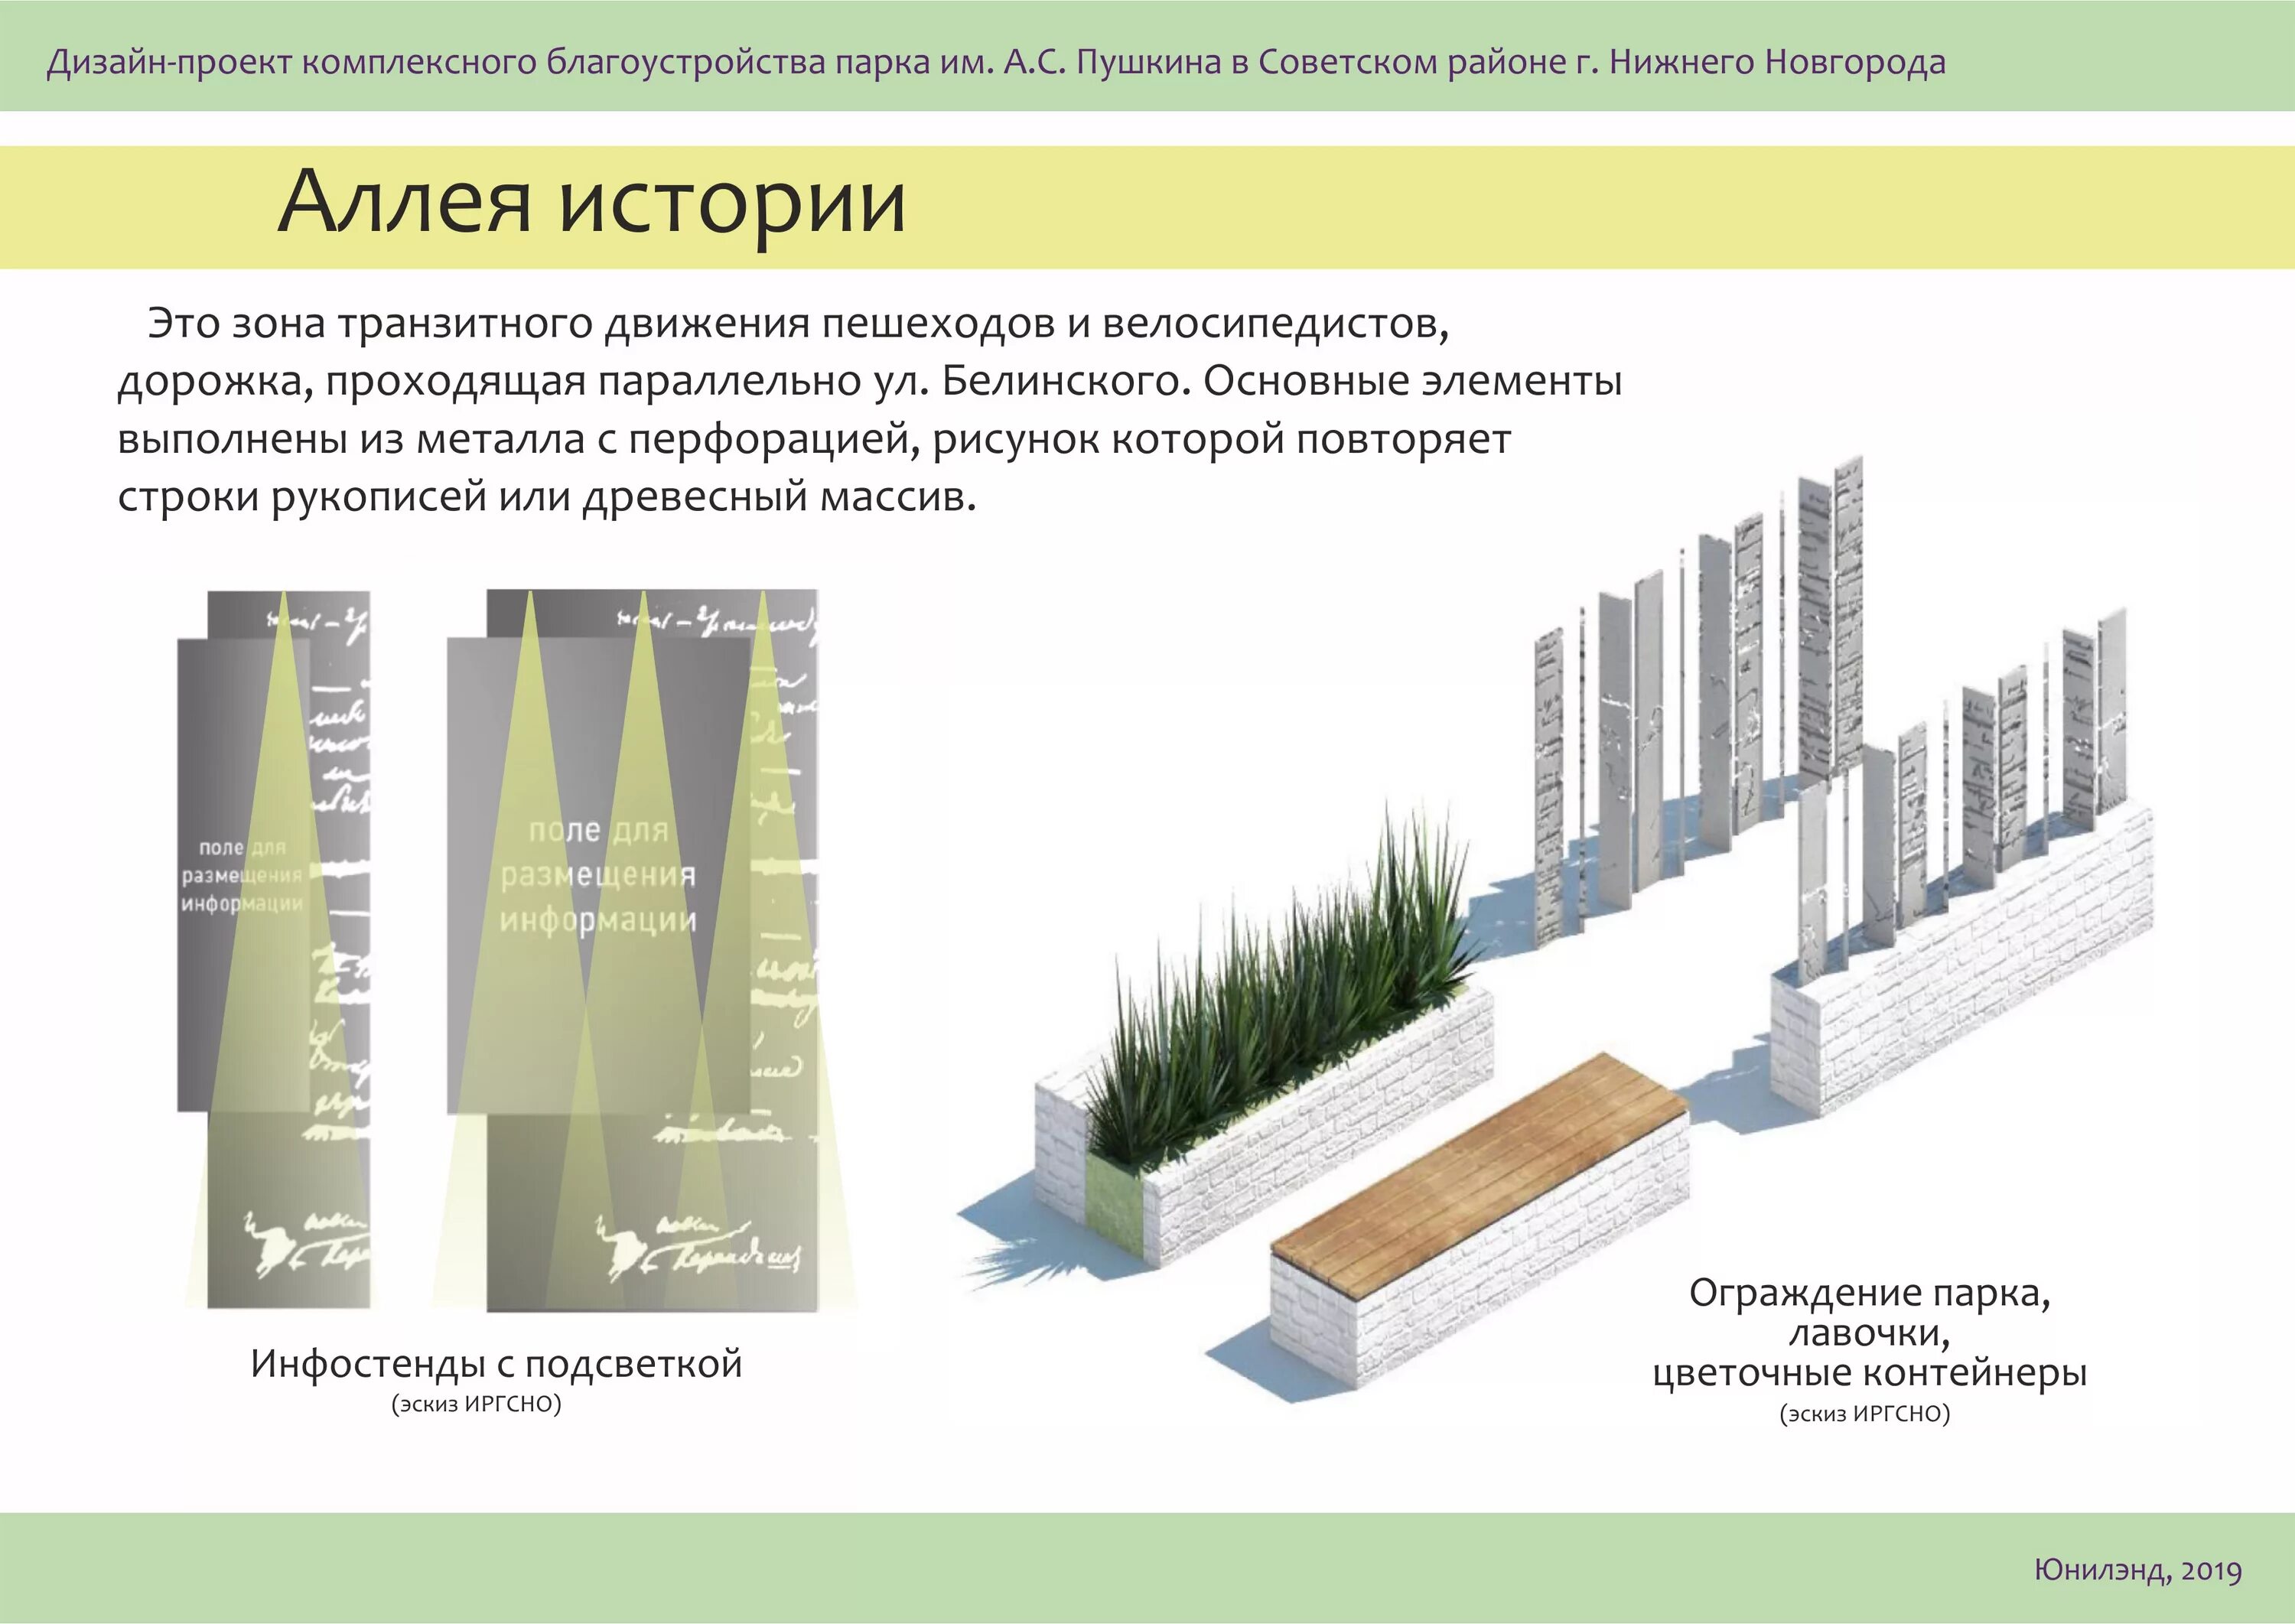Click the handwritten script at the wide stand's top
The image size is (2295, 1624).
[x=715, y=623]
